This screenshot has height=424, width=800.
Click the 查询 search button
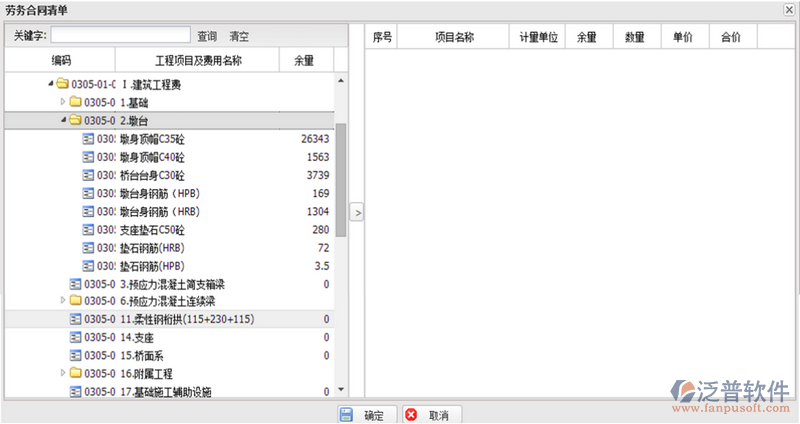207,36
